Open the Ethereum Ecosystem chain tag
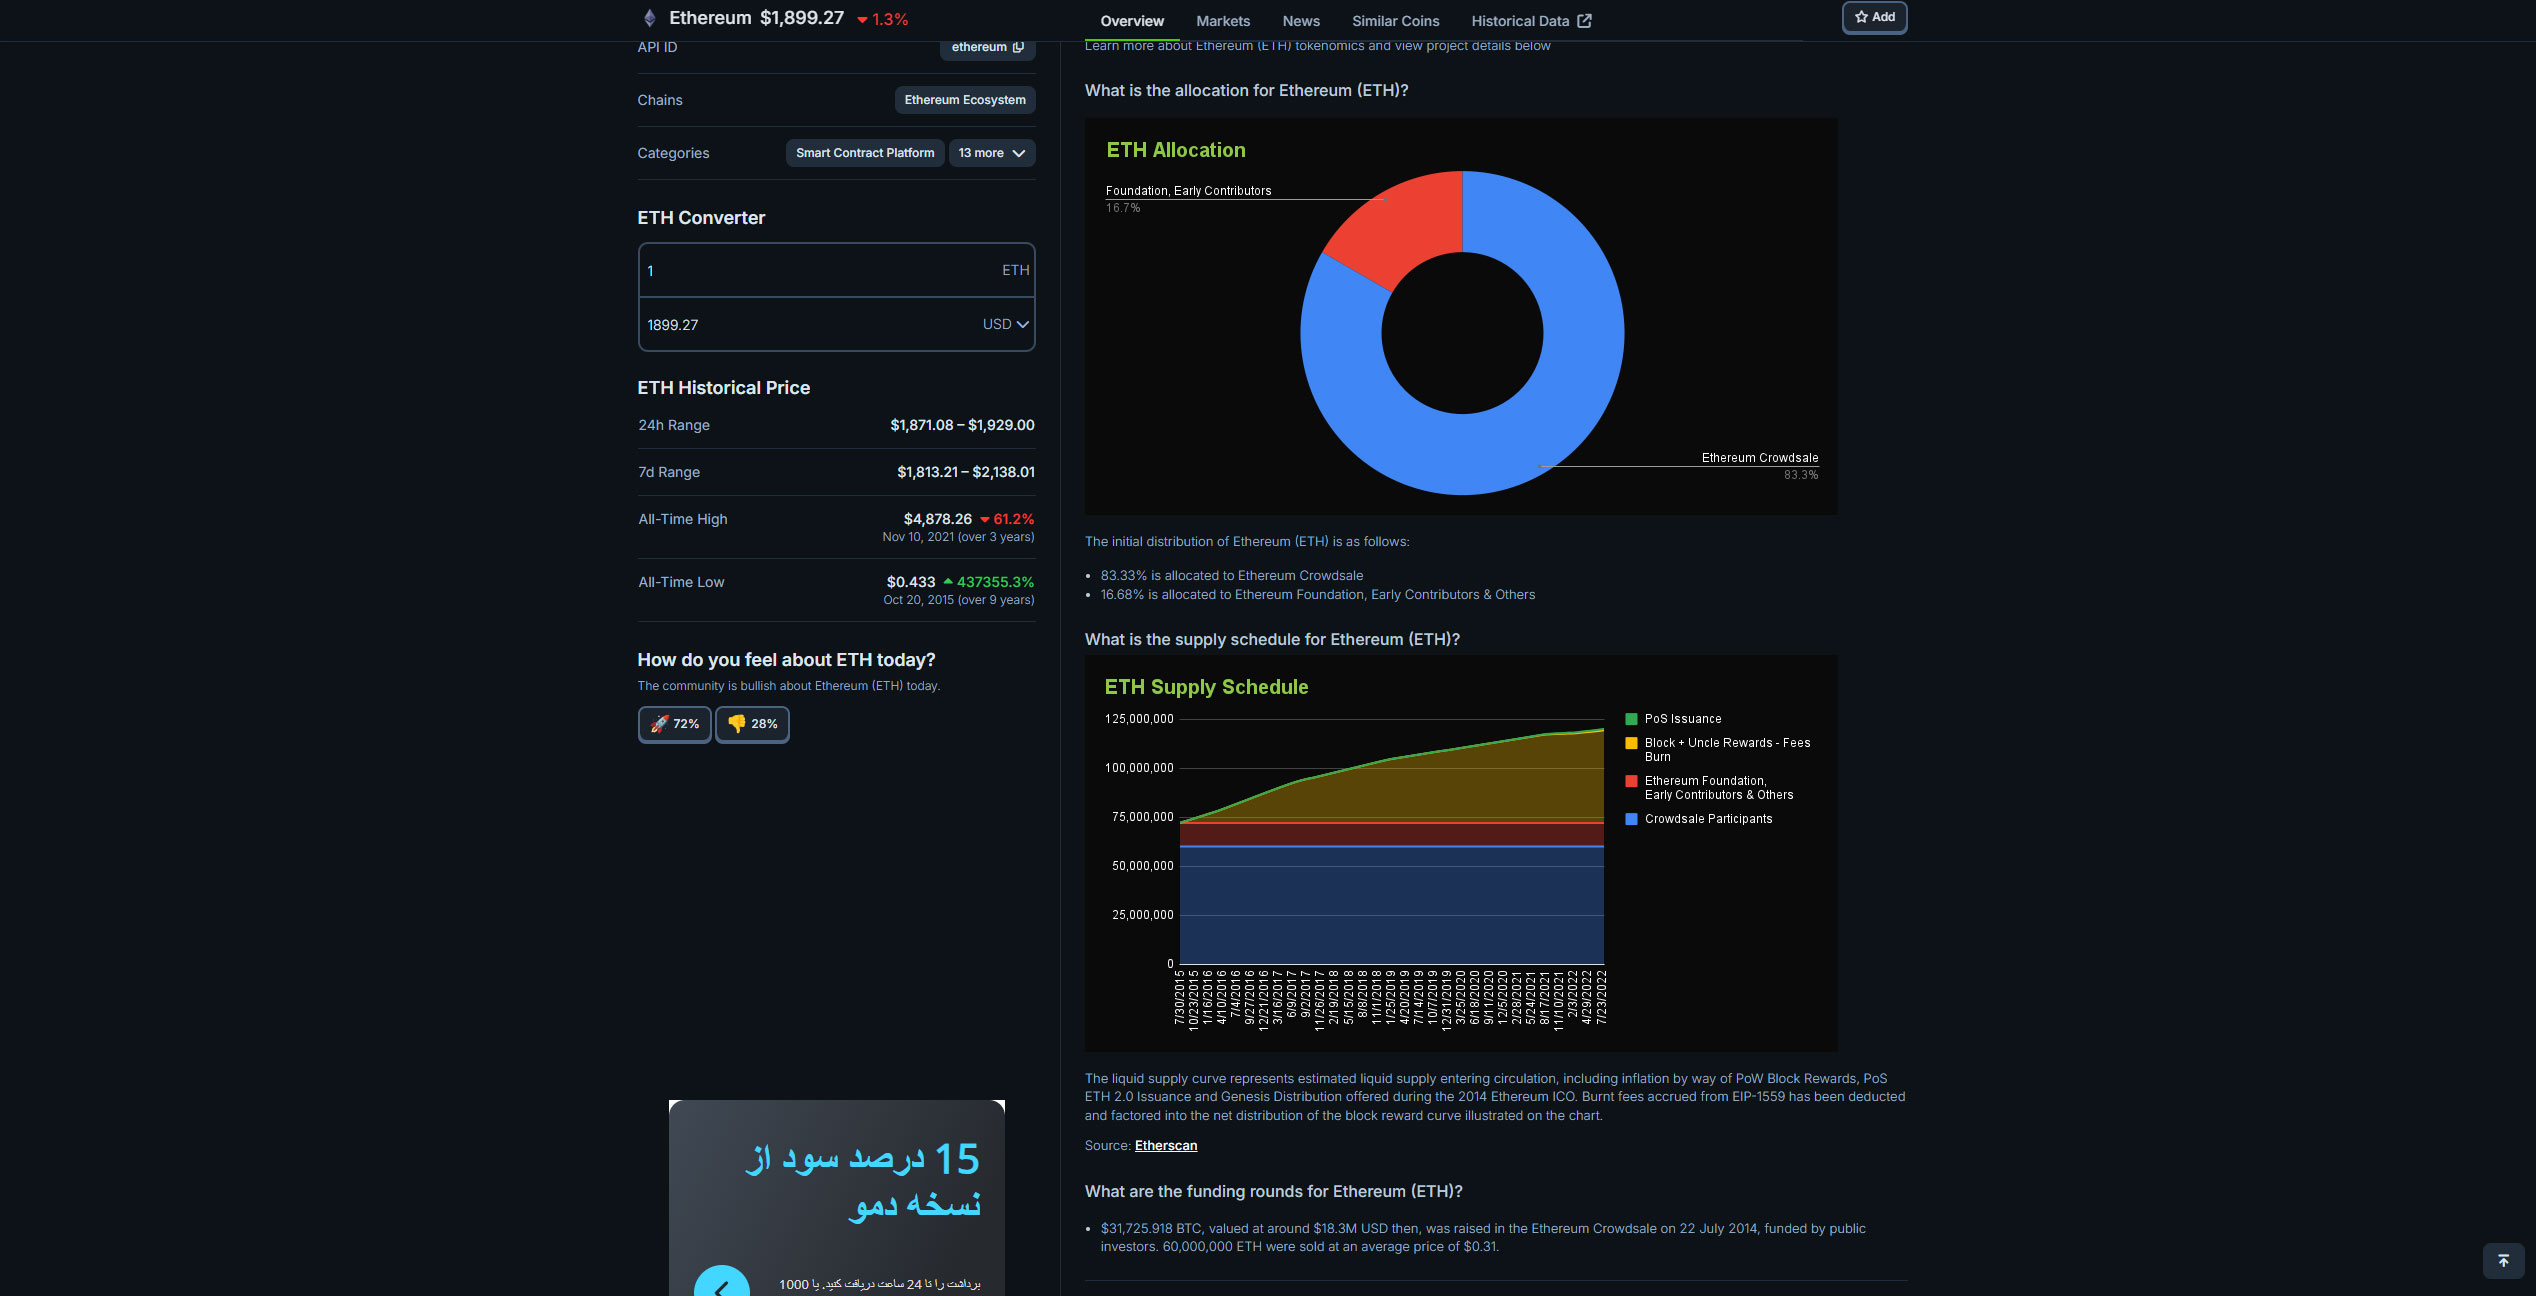This screenshot has width=2536, height=1296. (x=965, y=100)
